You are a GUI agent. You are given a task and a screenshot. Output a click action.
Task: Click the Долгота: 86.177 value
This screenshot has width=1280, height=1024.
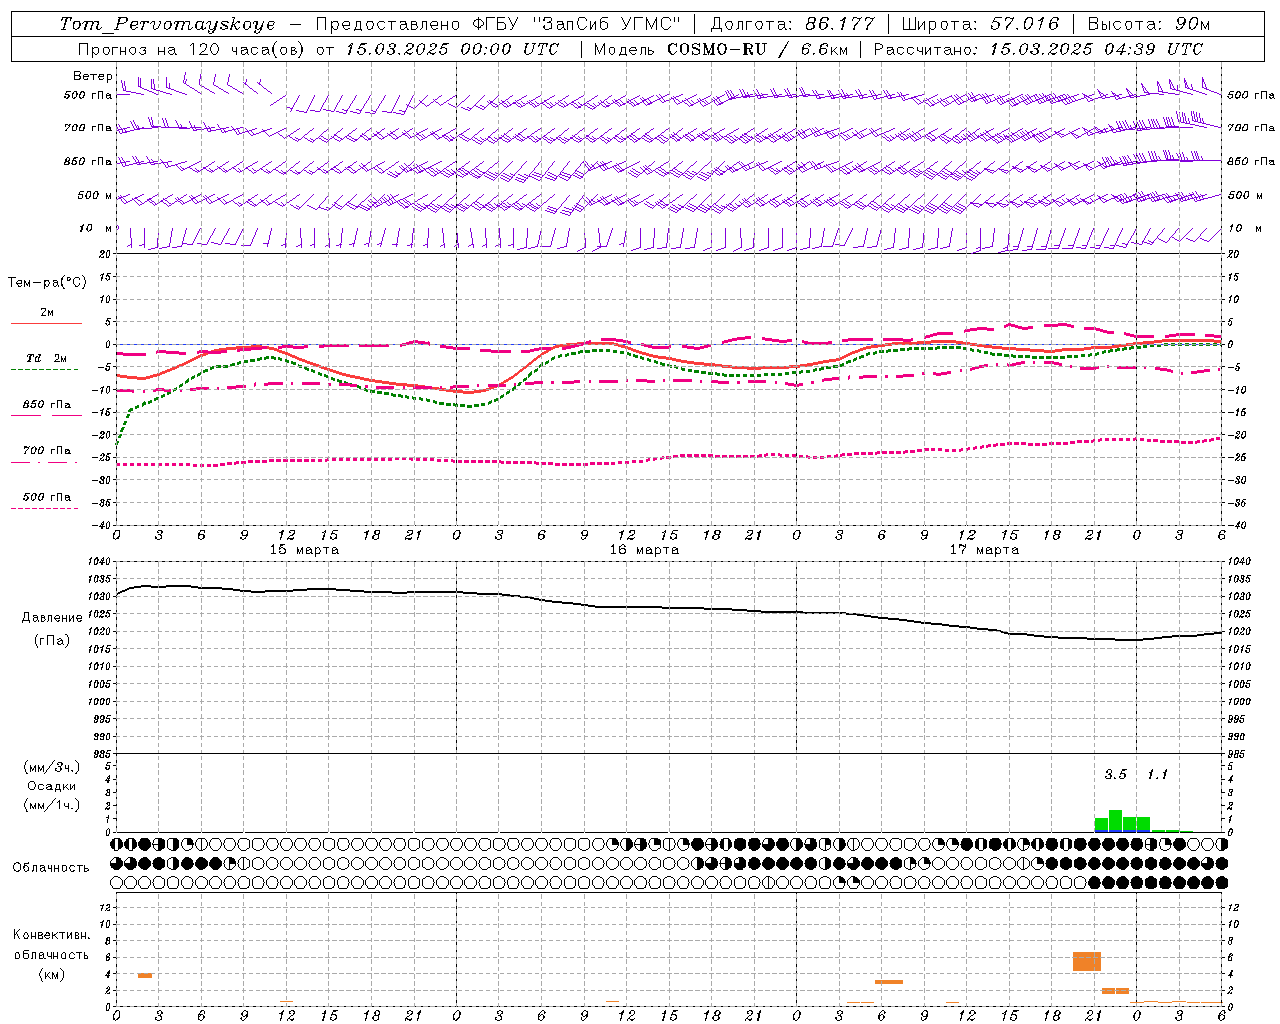pos(792,24)
